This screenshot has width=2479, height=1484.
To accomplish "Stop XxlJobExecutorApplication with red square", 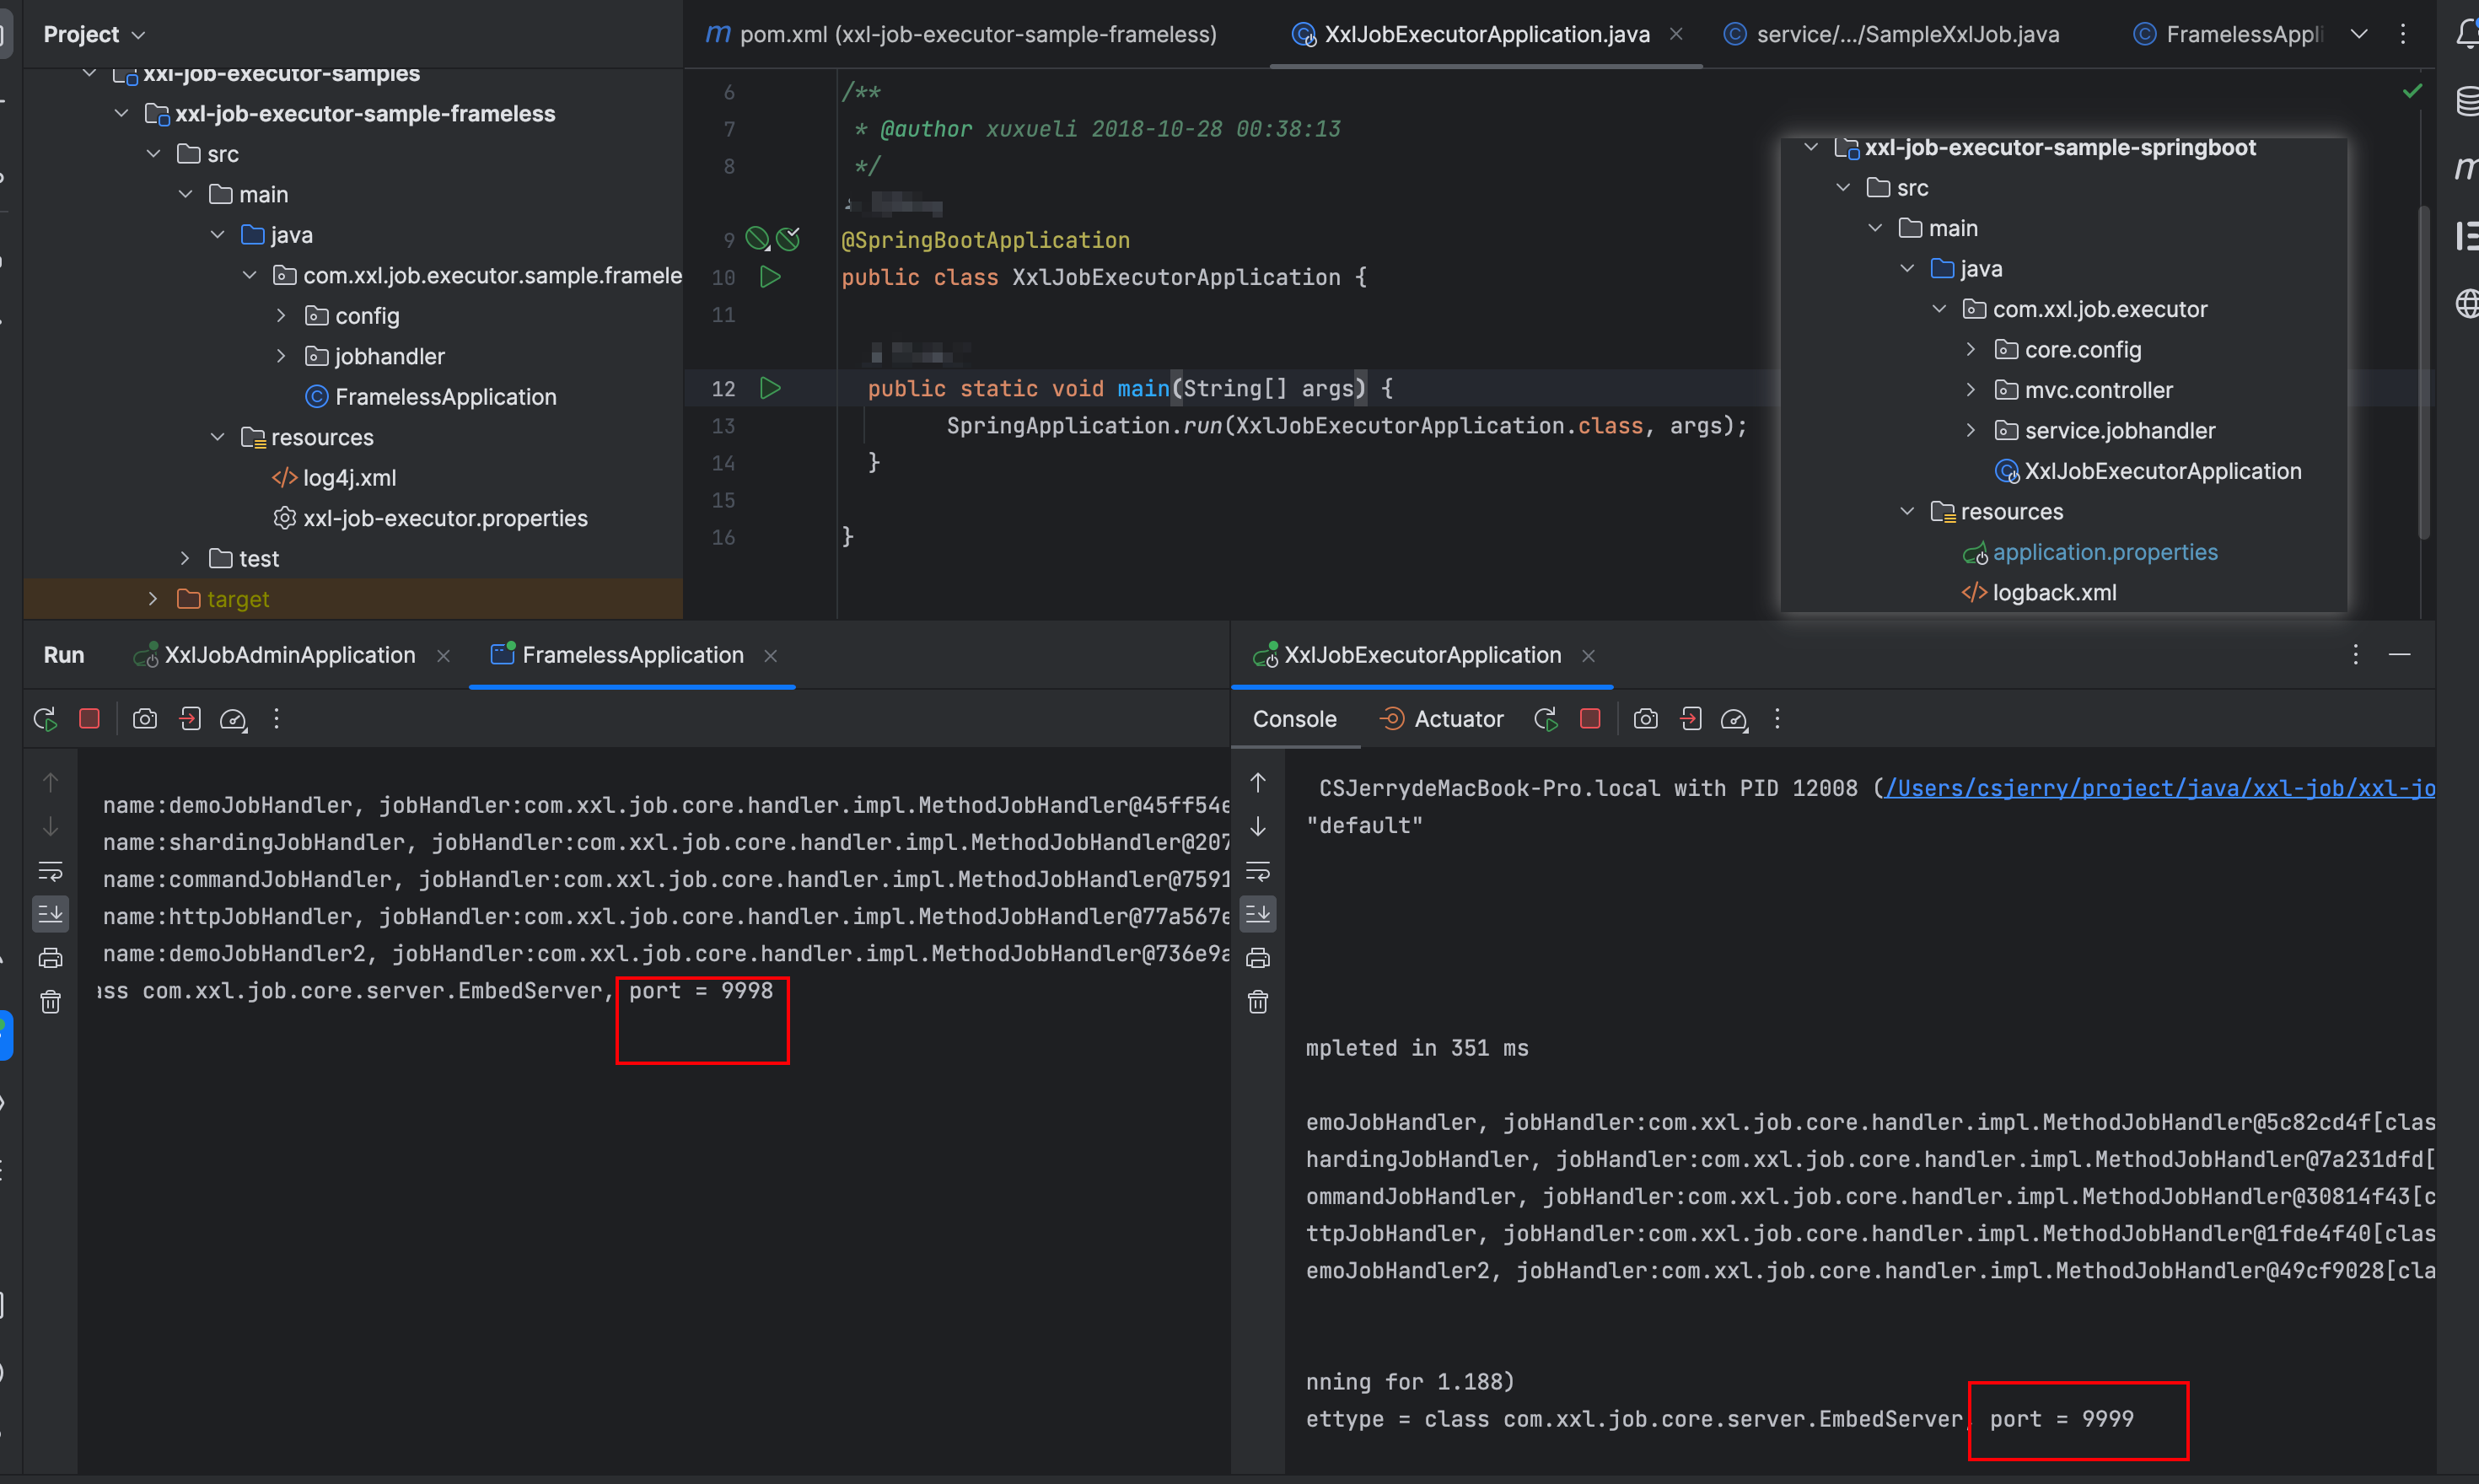I will pos(1590,719).
